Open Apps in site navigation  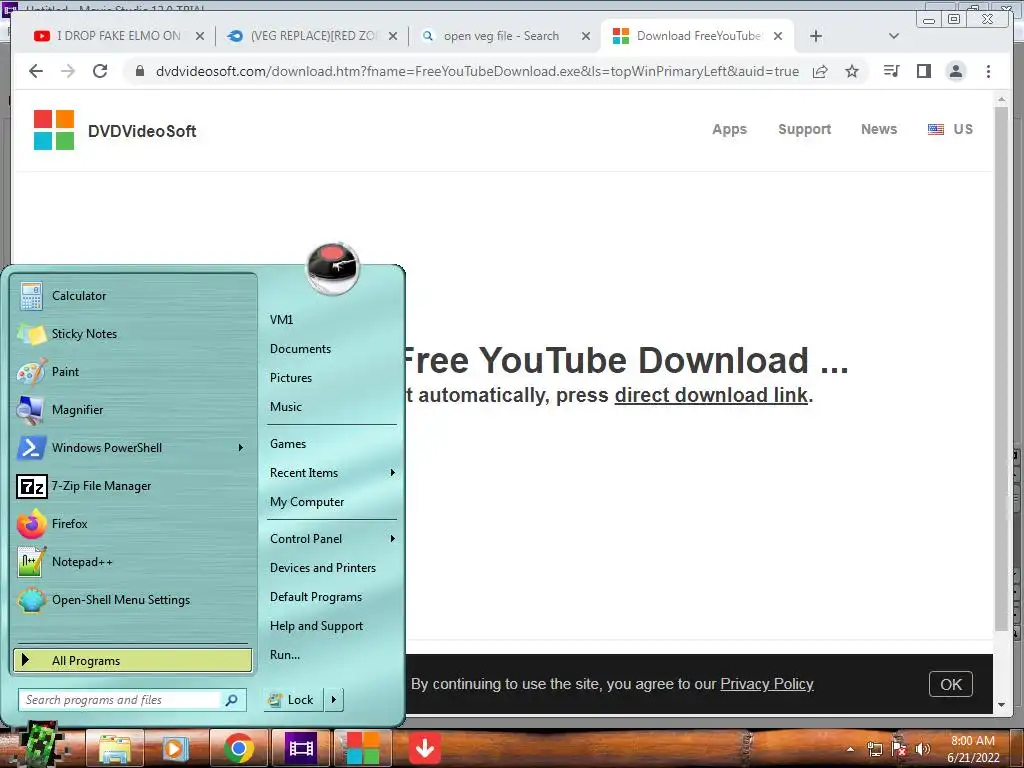[x=729, y=129]
